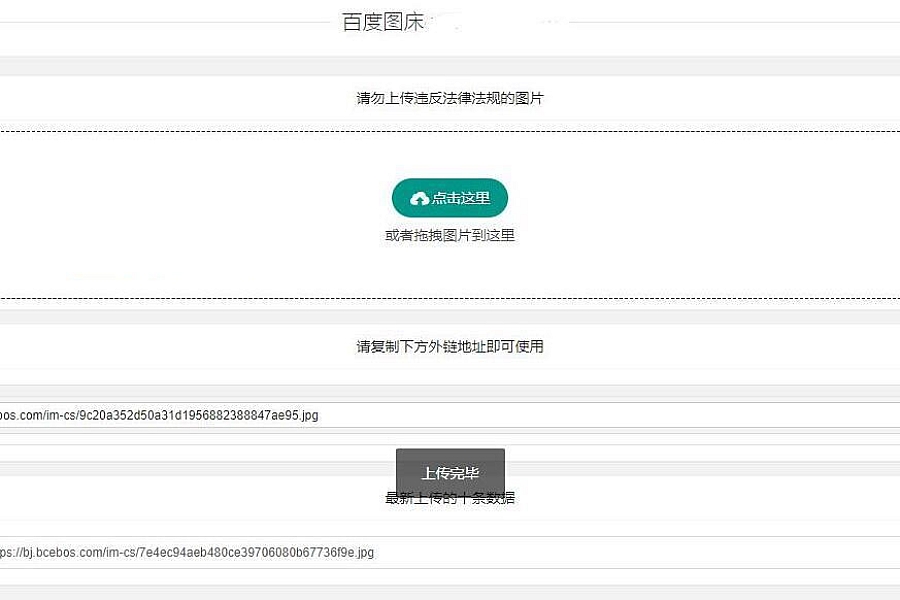Viewport: 900px width, 600px height.
Task: Click the gray bar above the recent uploads heading
Action: tap(200, 468)
